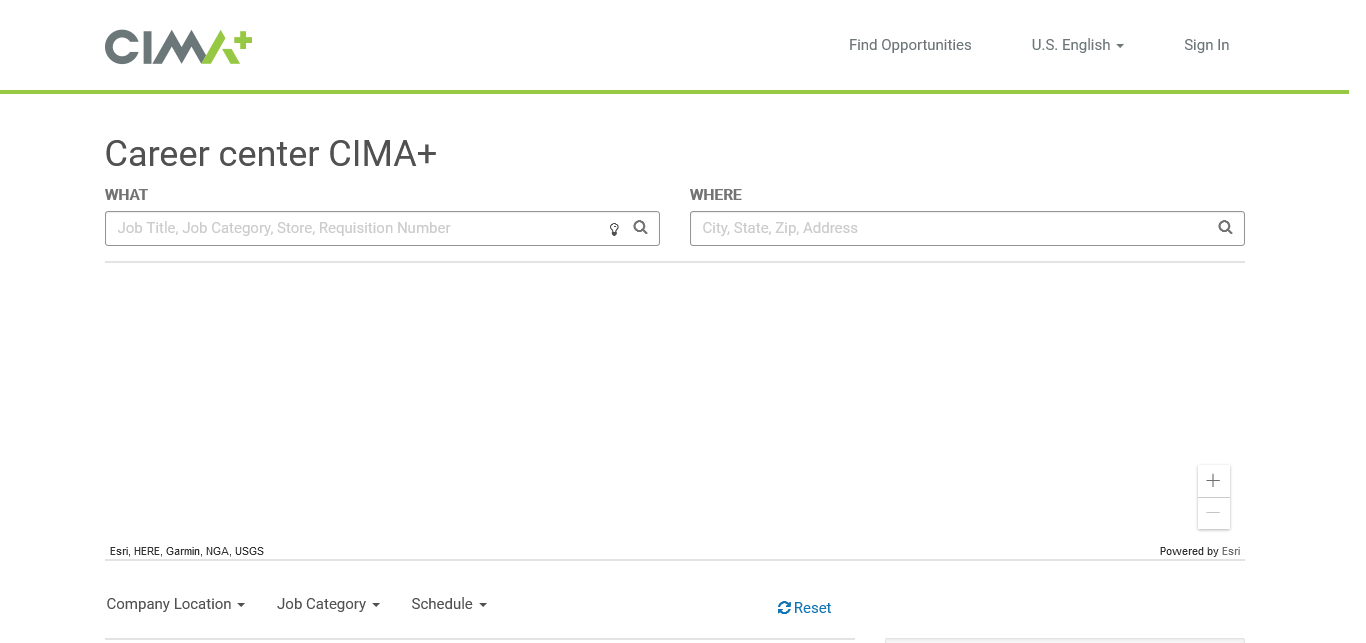Open the Job Category filter dropdown
Screen dimensions: 1366x643
coord(328,604)
